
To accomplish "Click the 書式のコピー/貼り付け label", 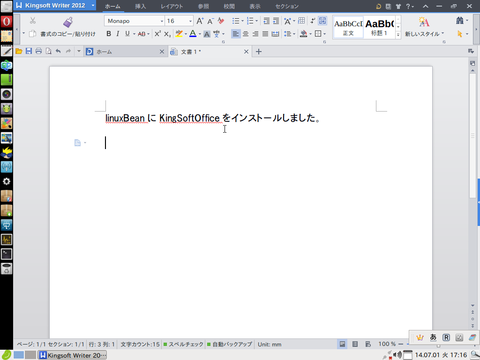I will tap(68, 34).
